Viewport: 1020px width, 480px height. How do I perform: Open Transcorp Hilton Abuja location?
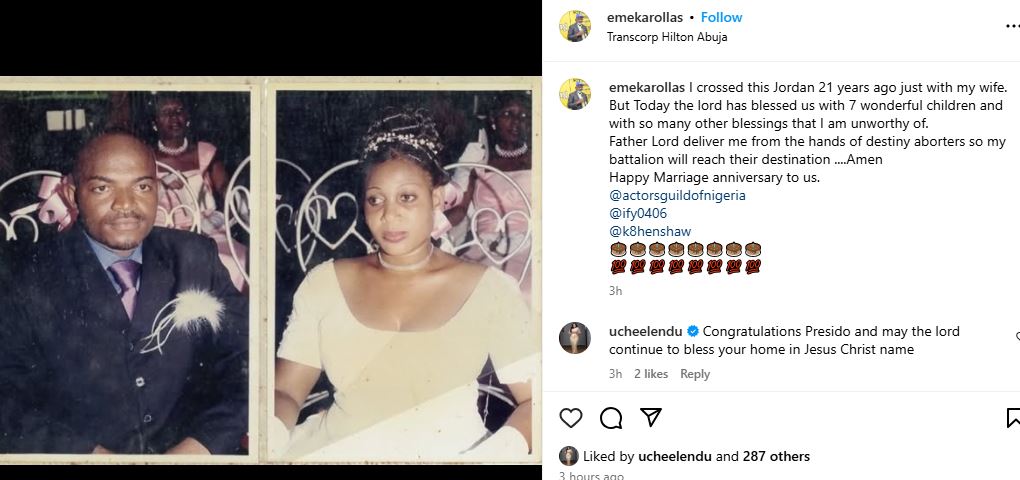pyautogui.click(x=667, y=37)
